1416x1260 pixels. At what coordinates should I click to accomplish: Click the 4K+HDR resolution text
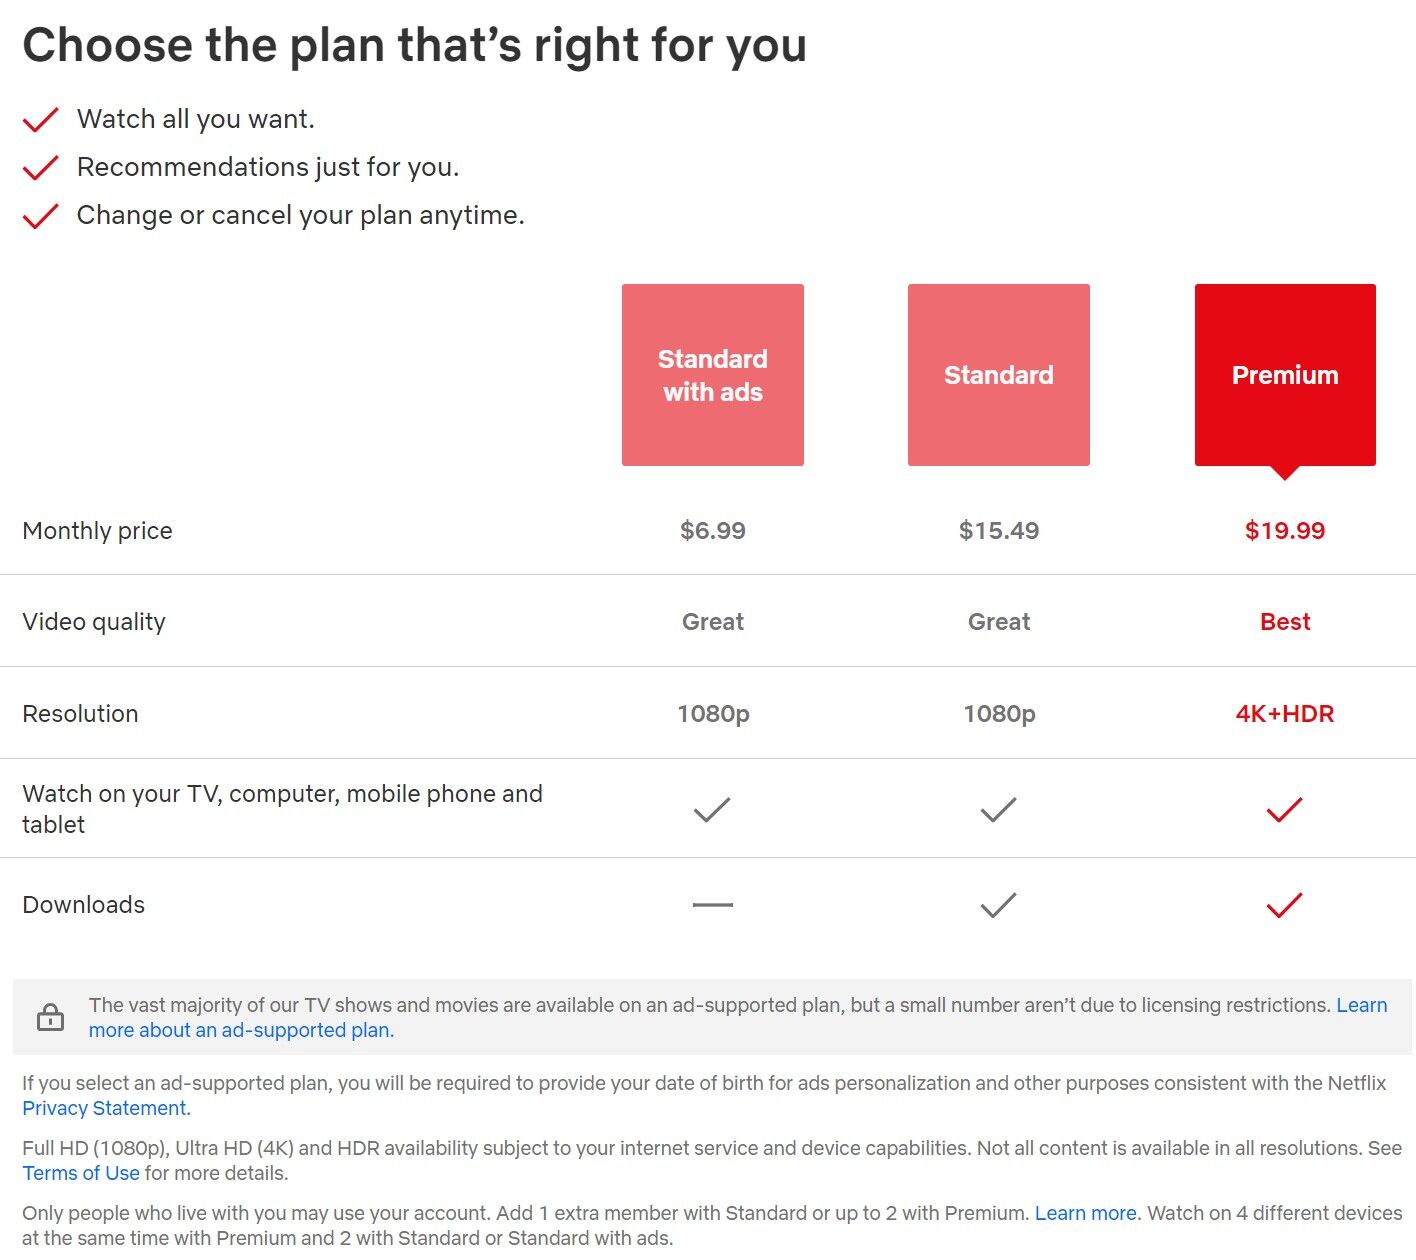click(1285, 714)
